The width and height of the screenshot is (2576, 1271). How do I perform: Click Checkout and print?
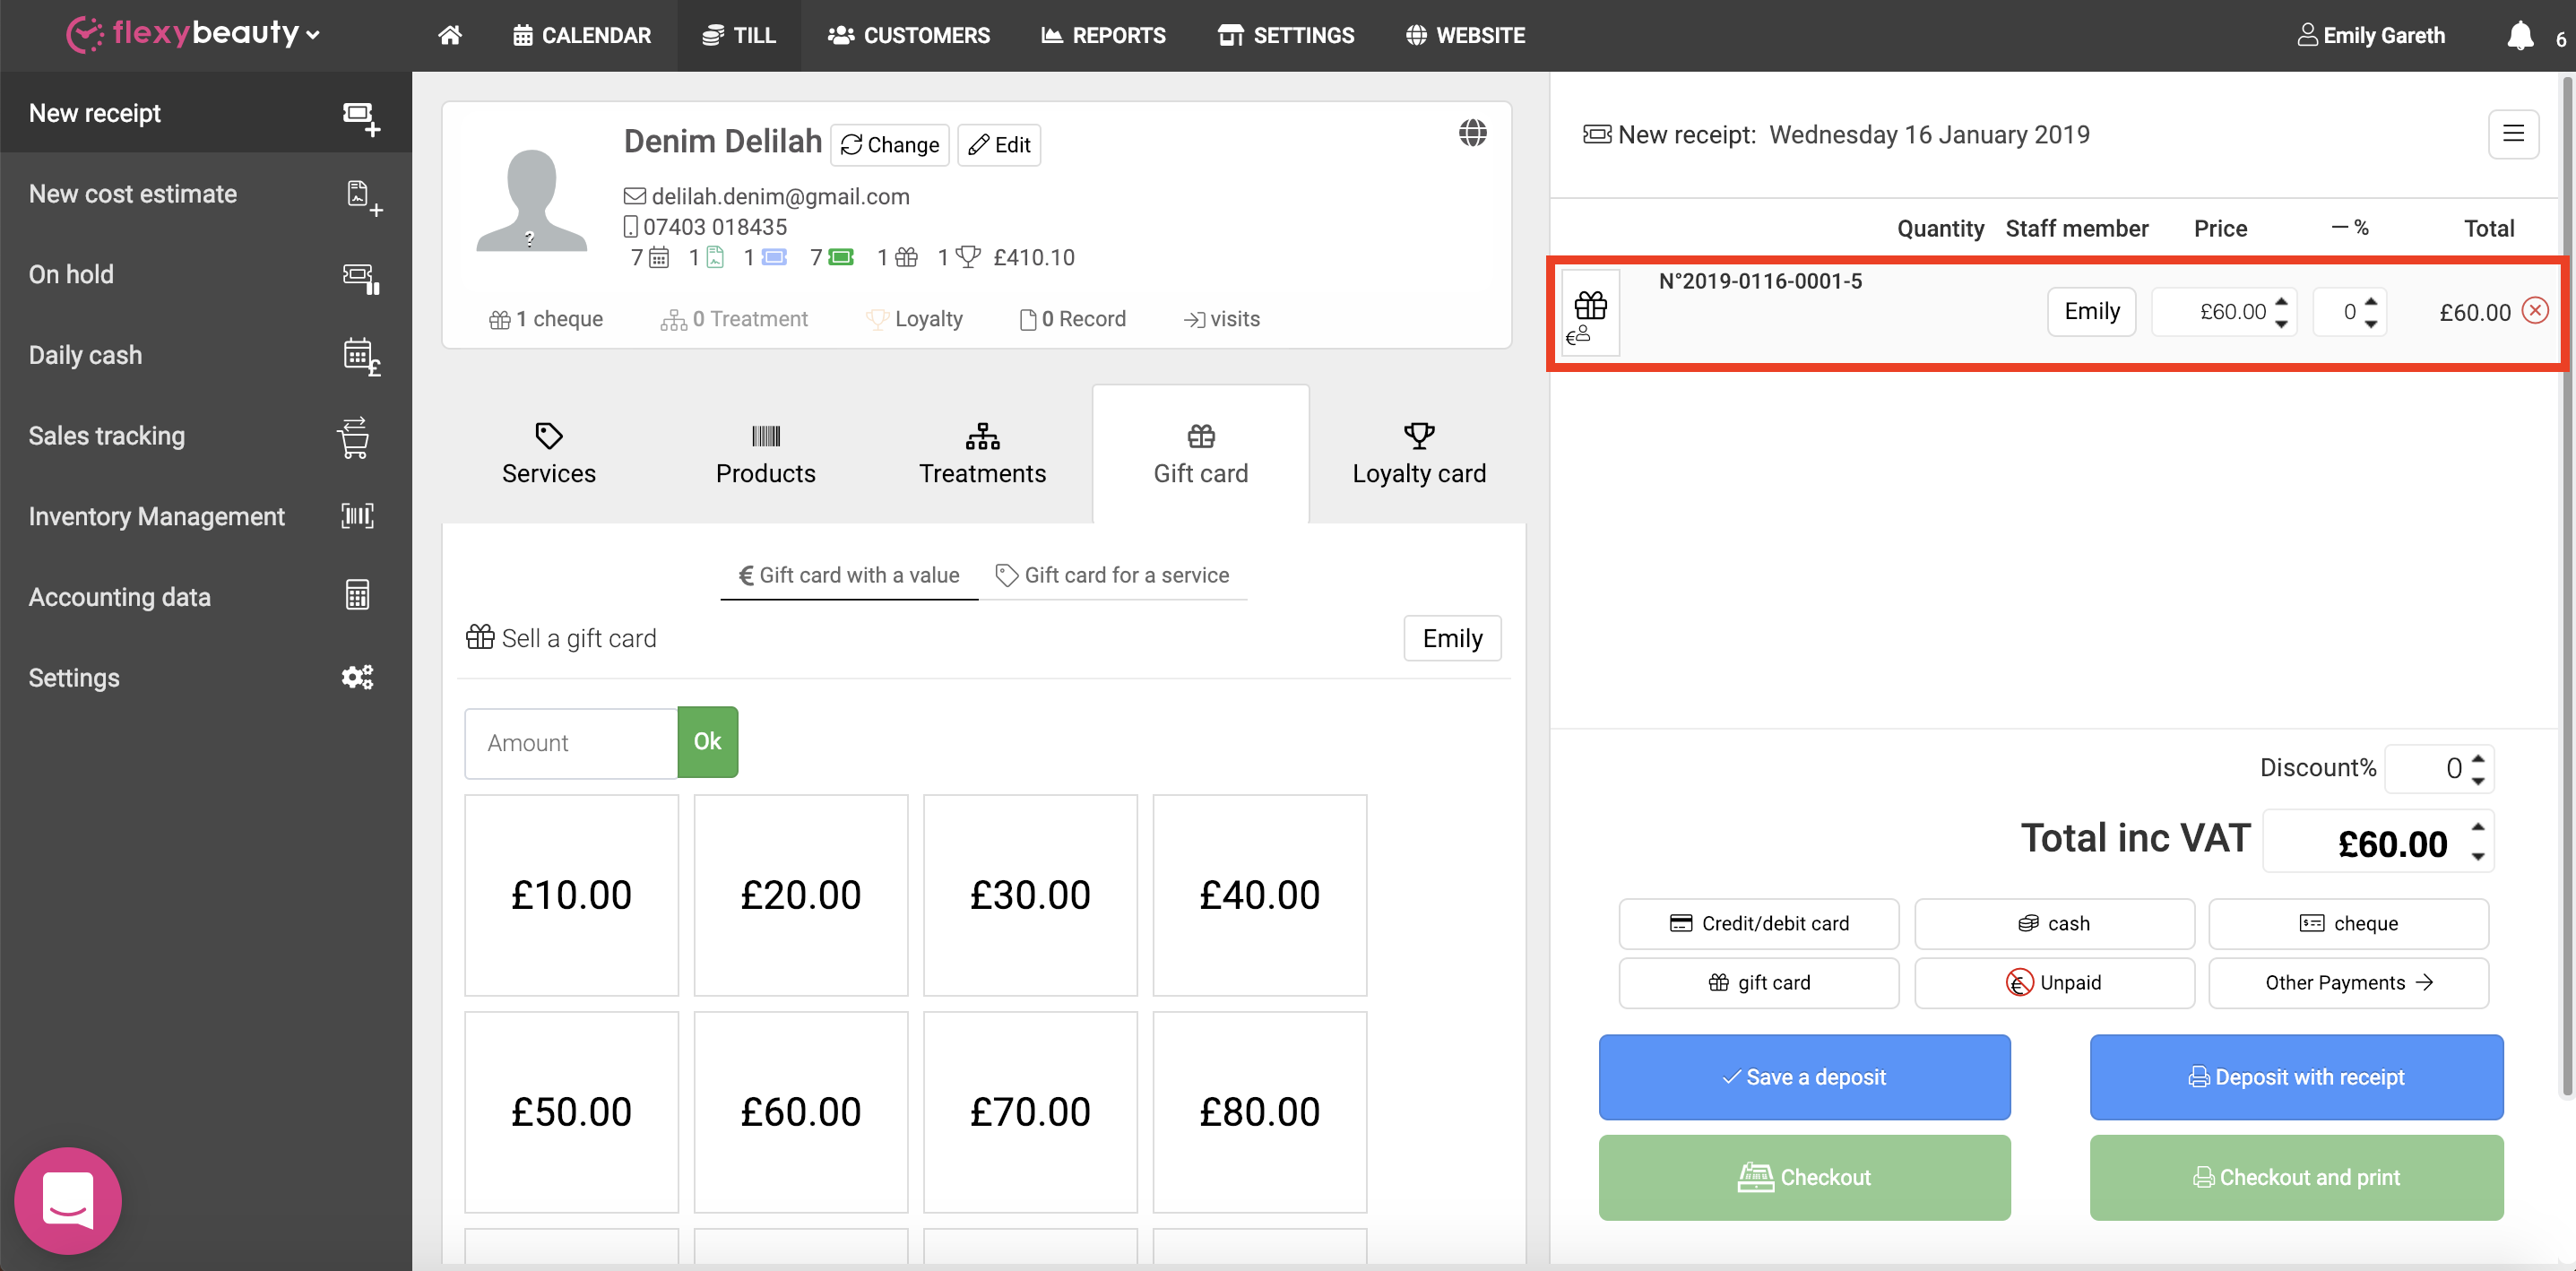(2296, 1177)
